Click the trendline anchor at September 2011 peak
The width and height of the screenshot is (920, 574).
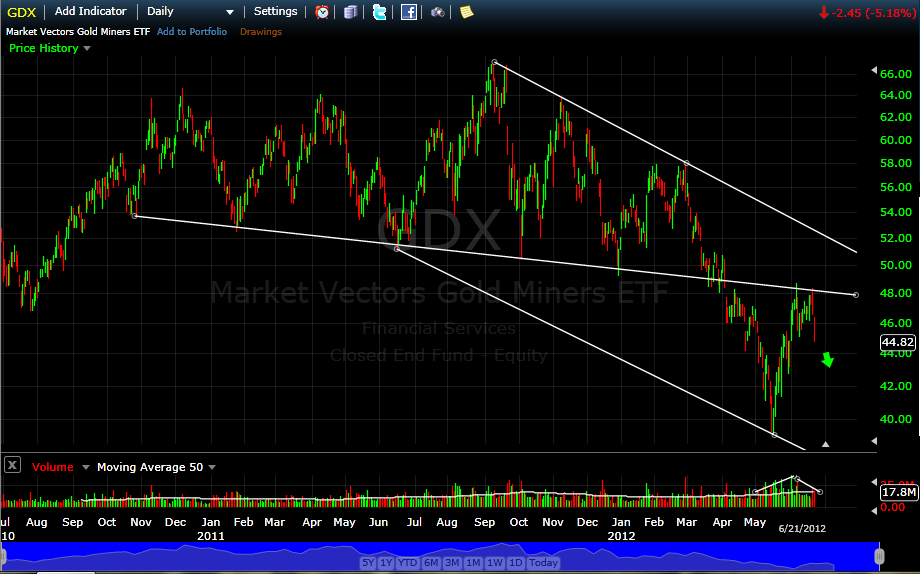(x=495, y=62)
